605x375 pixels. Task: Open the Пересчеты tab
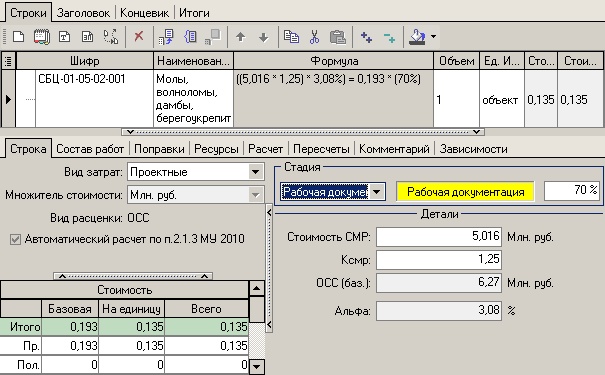[x=321, y=149]
